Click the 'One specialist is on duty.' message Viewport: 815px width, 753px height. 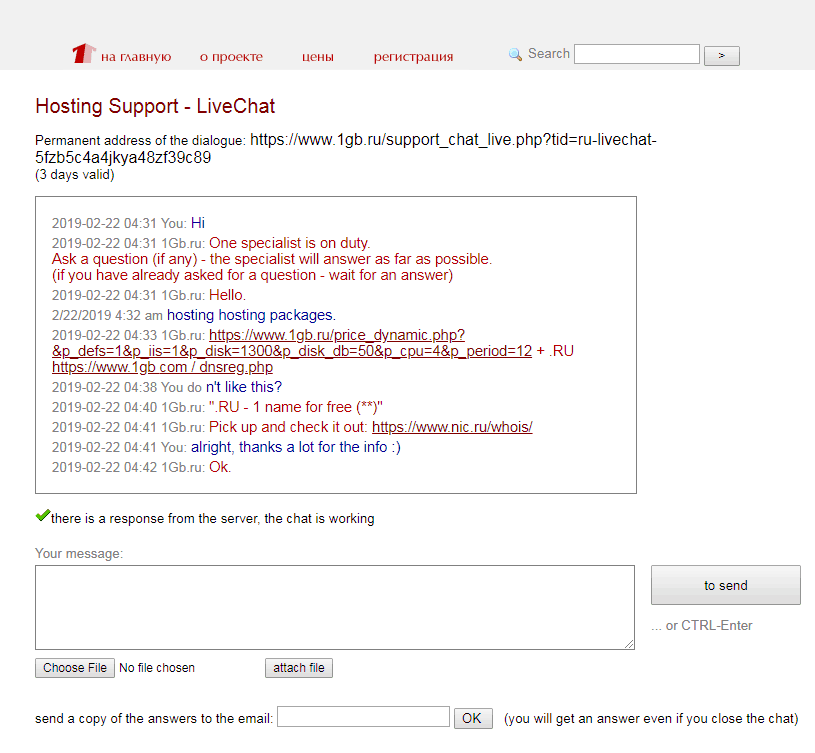coord(290,243)
